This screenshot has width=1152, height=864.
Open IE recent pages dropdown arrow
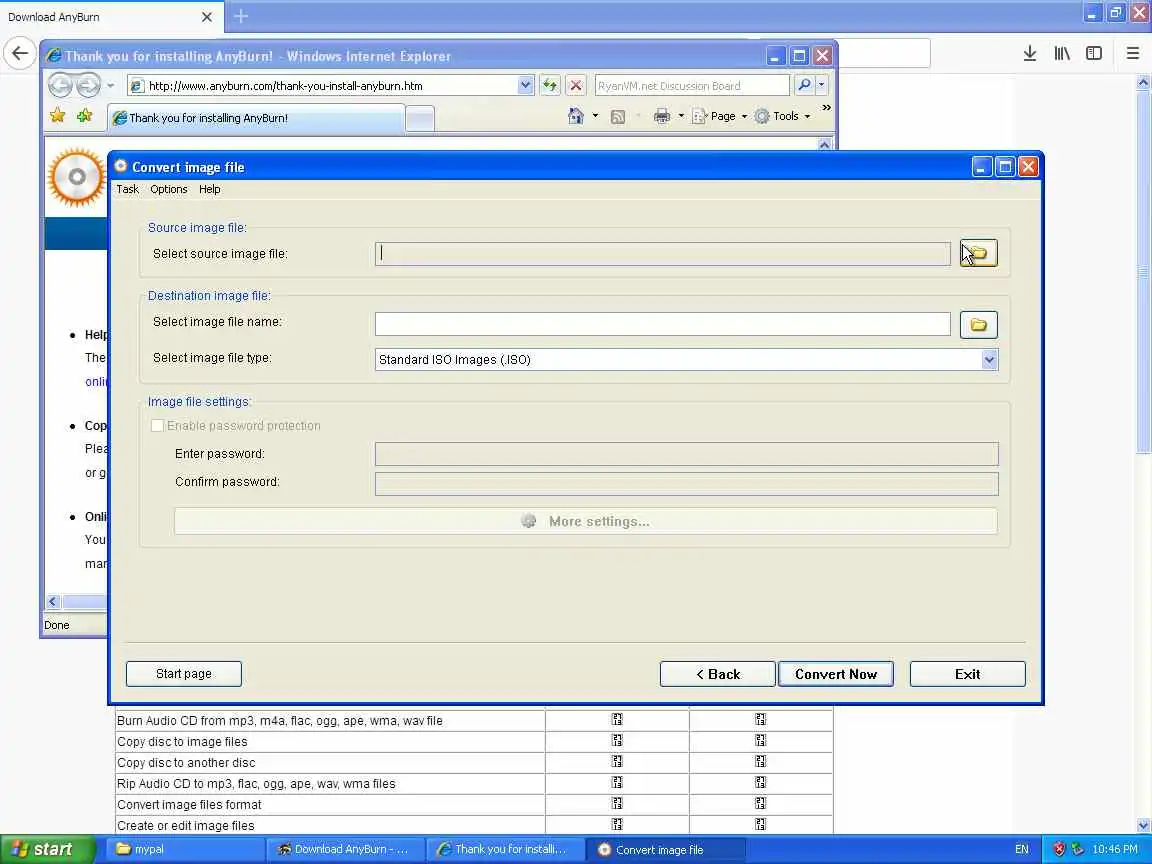click(x=110, y=86)
